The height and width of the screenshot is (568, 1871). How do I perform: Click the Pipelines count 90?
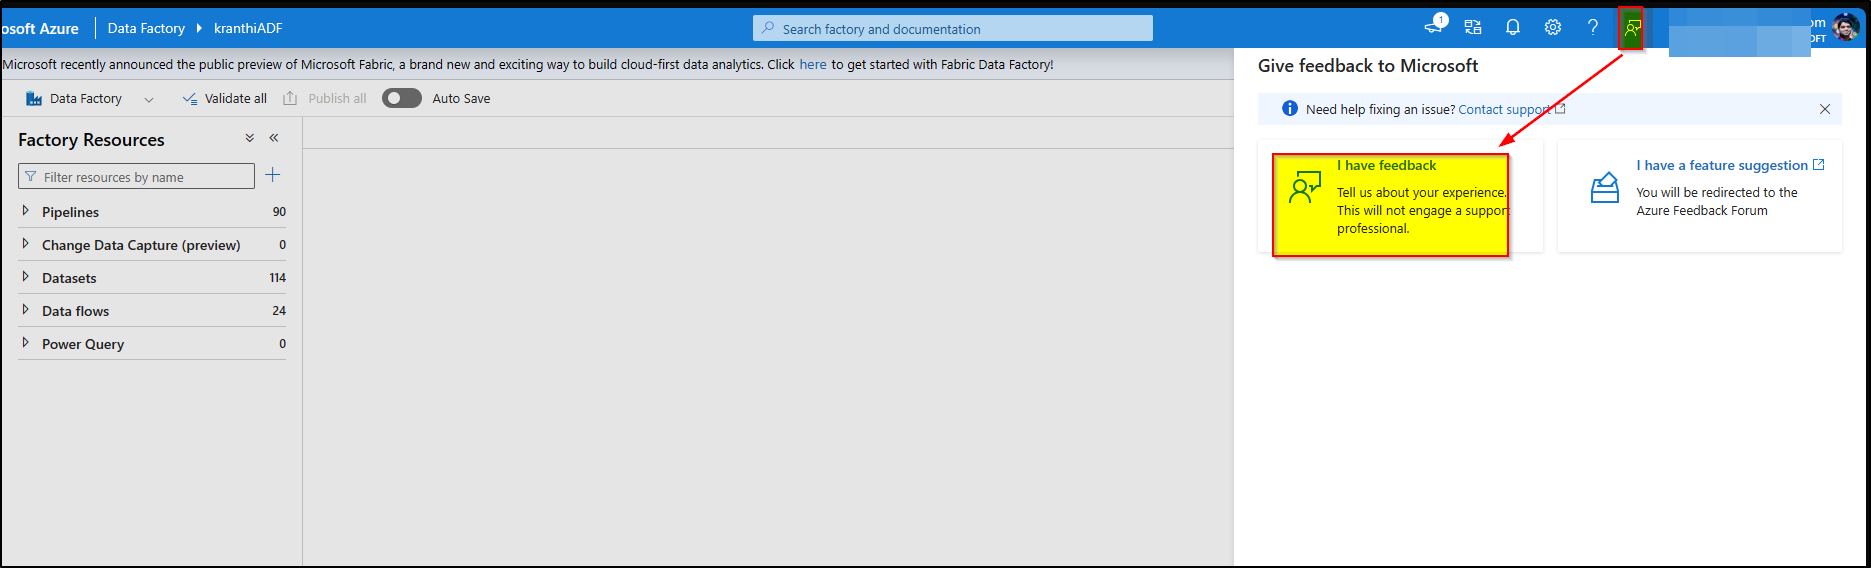279,212
